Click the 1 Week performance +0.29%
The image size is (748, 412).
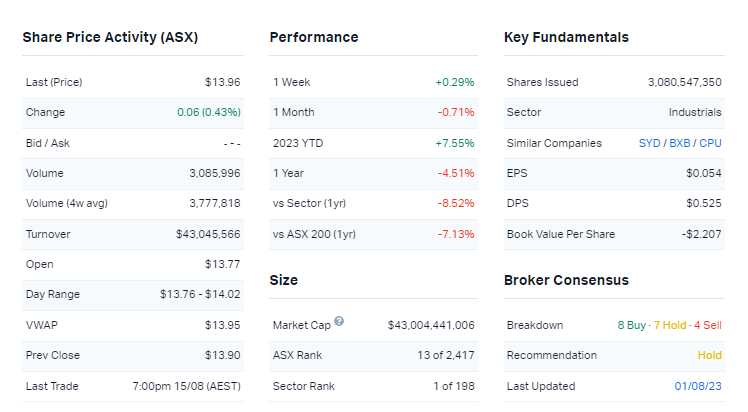pyautogui.click(x=454, y=82)
